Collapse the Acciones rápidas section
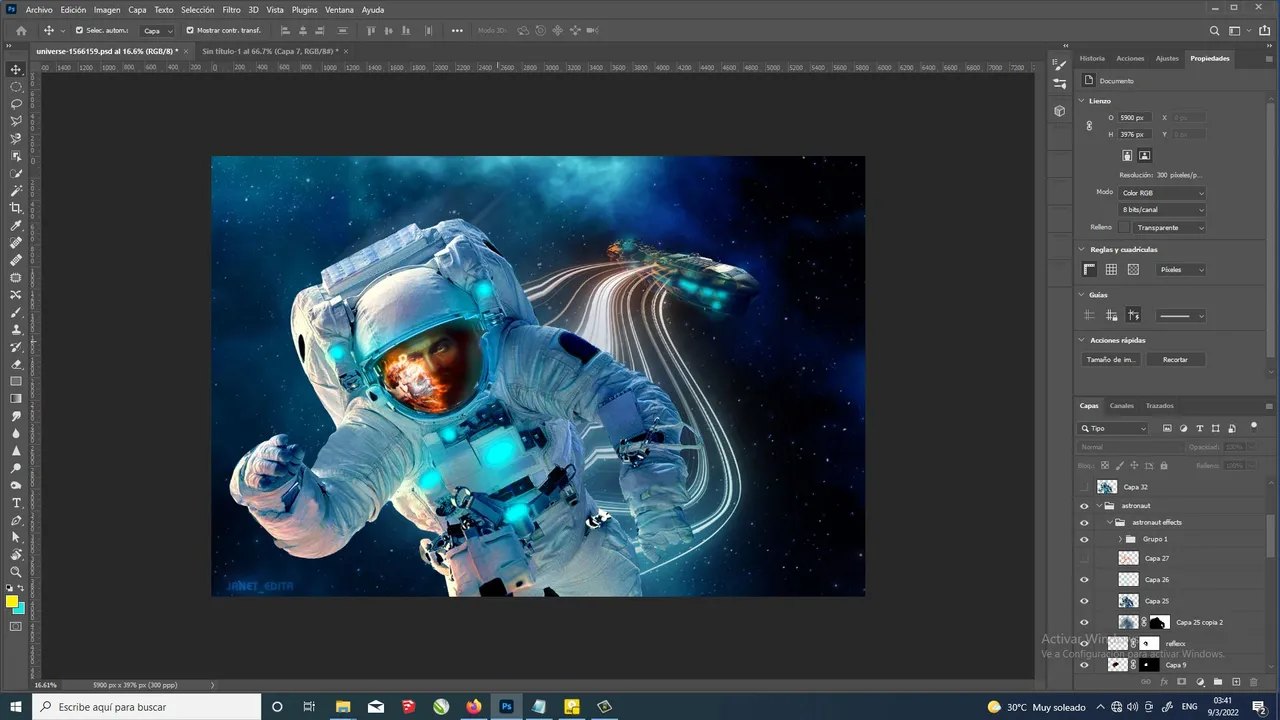 1082,340
